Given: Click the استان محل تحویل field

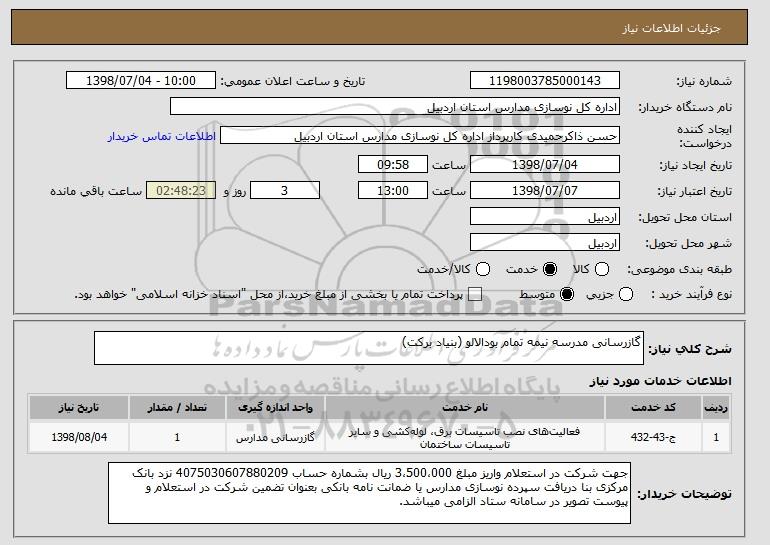Looking at the screenshot, I should pyautogui.click(x=545, y=217).
